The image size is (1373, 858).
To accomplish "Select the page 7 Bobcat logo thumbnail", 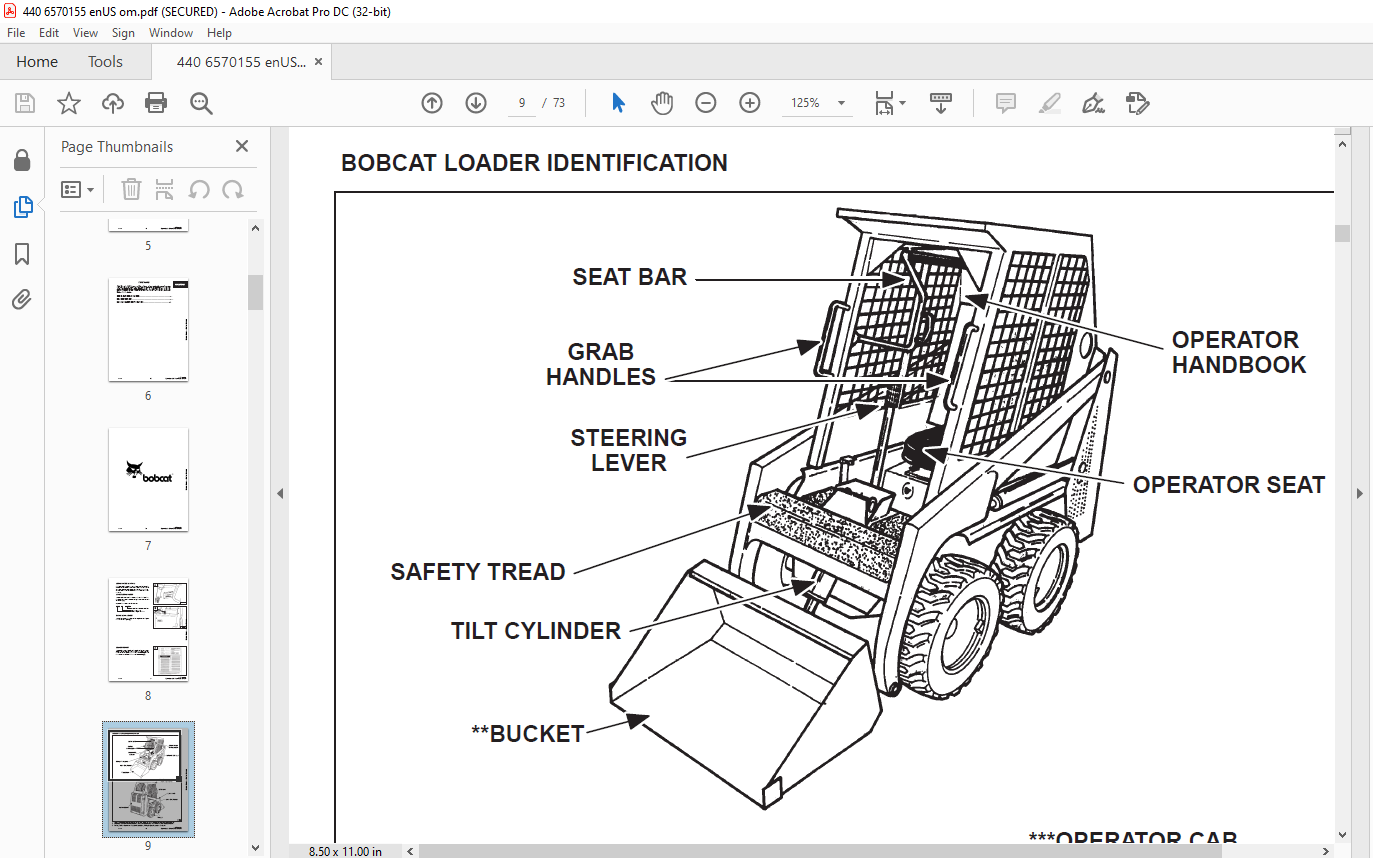I will pos(148,480).
